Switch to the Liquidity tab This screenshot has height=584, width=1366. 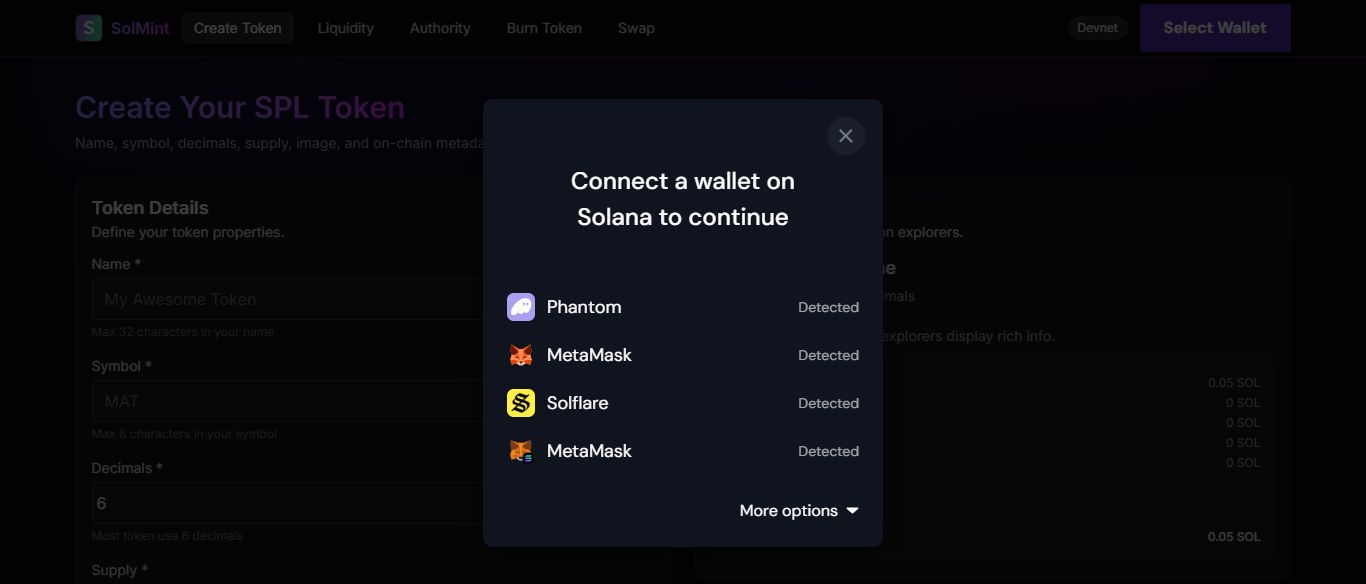tap(346, 28)
